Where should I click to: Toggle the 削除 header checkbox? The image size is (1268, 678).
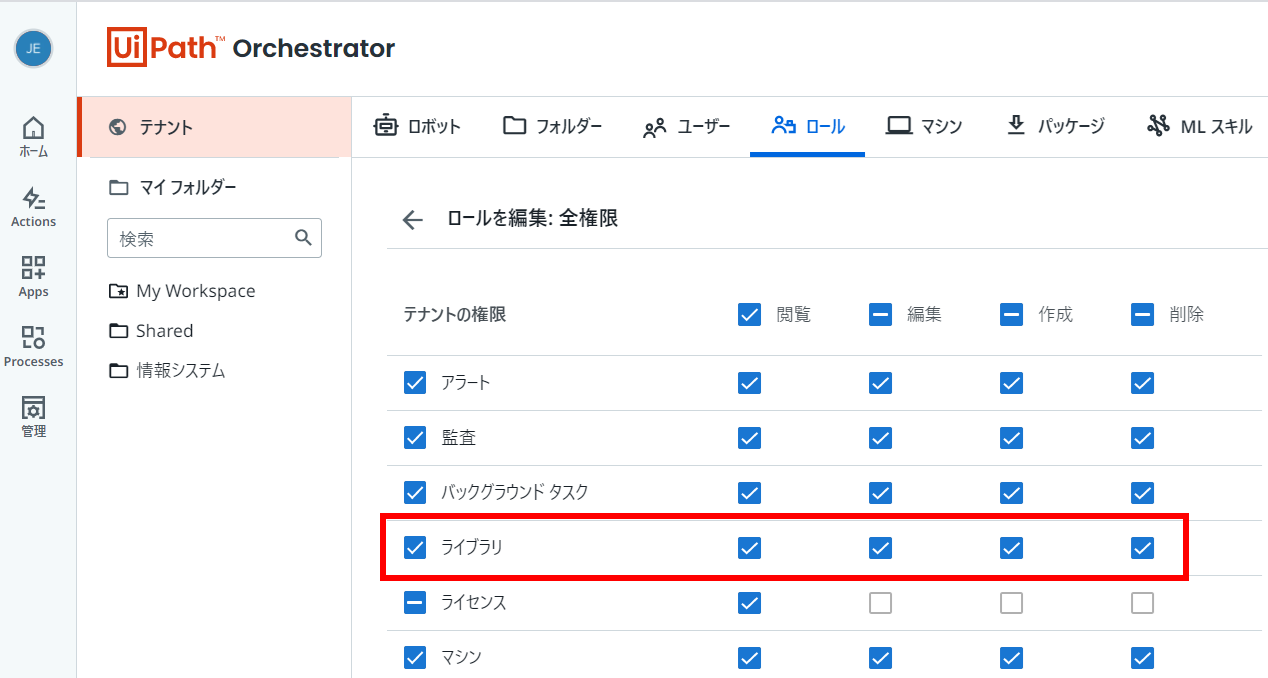(1142, 314)
